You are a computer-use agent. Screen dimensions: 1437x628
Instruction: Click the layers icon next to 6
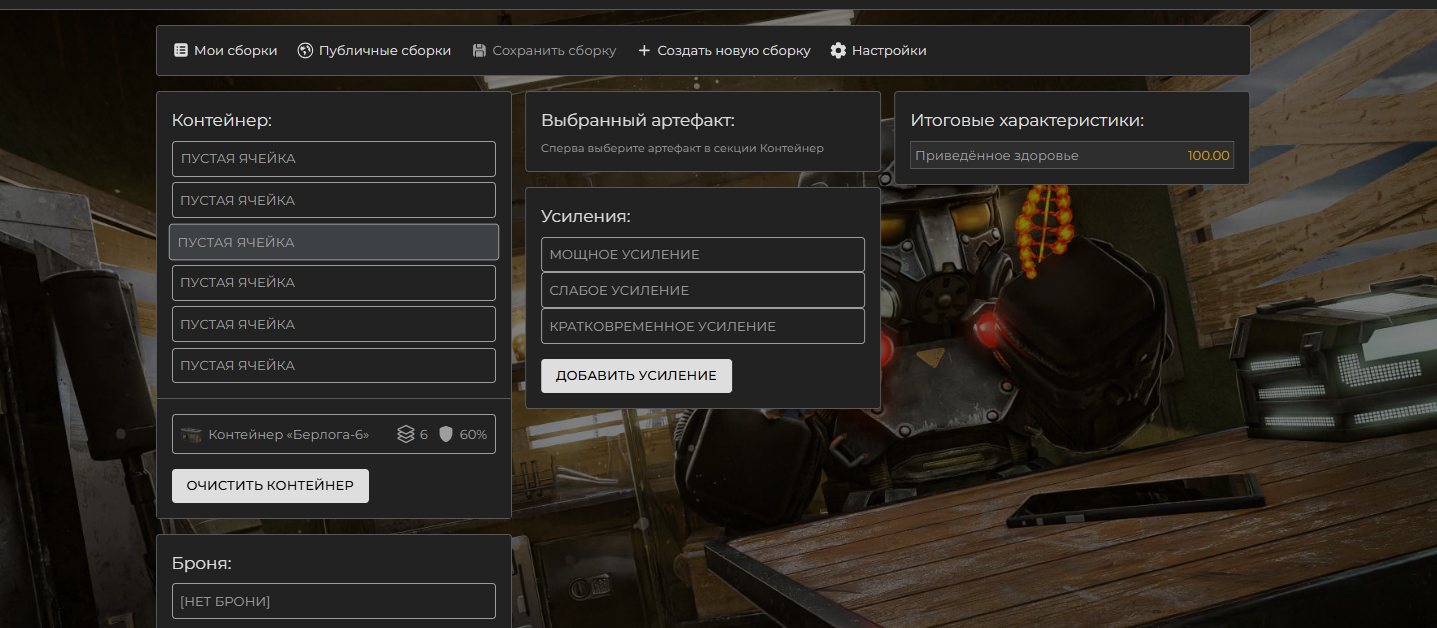[x=405, y=434]
